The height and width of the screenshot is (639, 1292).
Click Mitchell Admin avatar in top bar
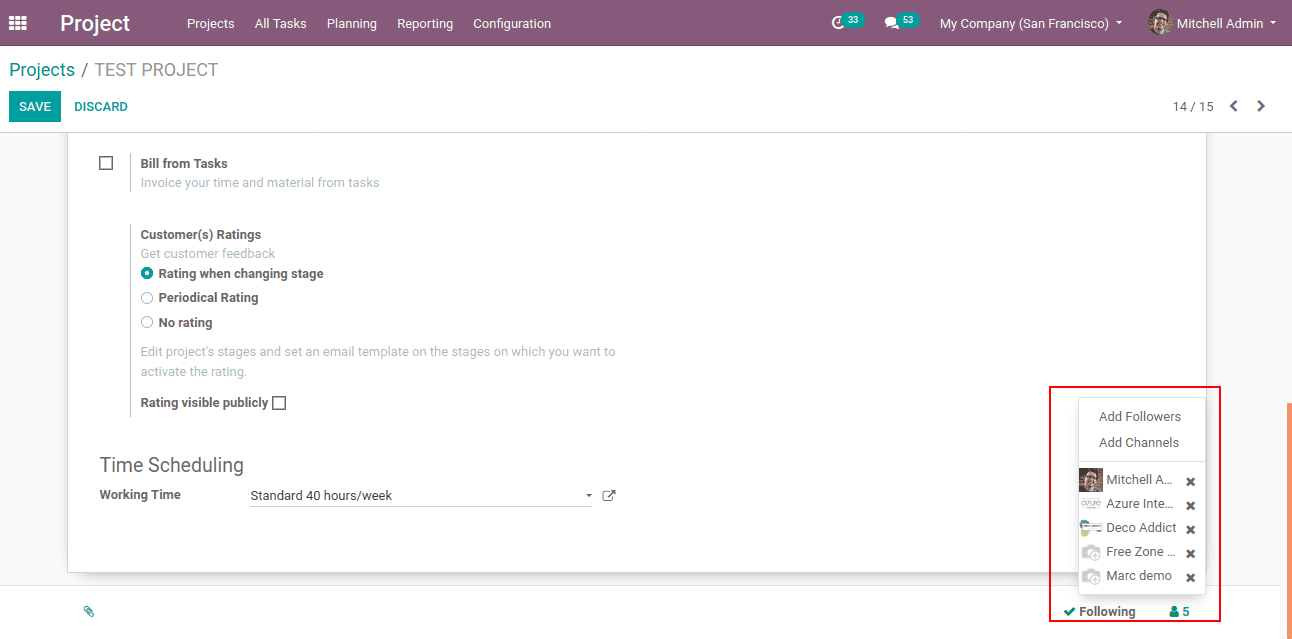[1160, 23]
